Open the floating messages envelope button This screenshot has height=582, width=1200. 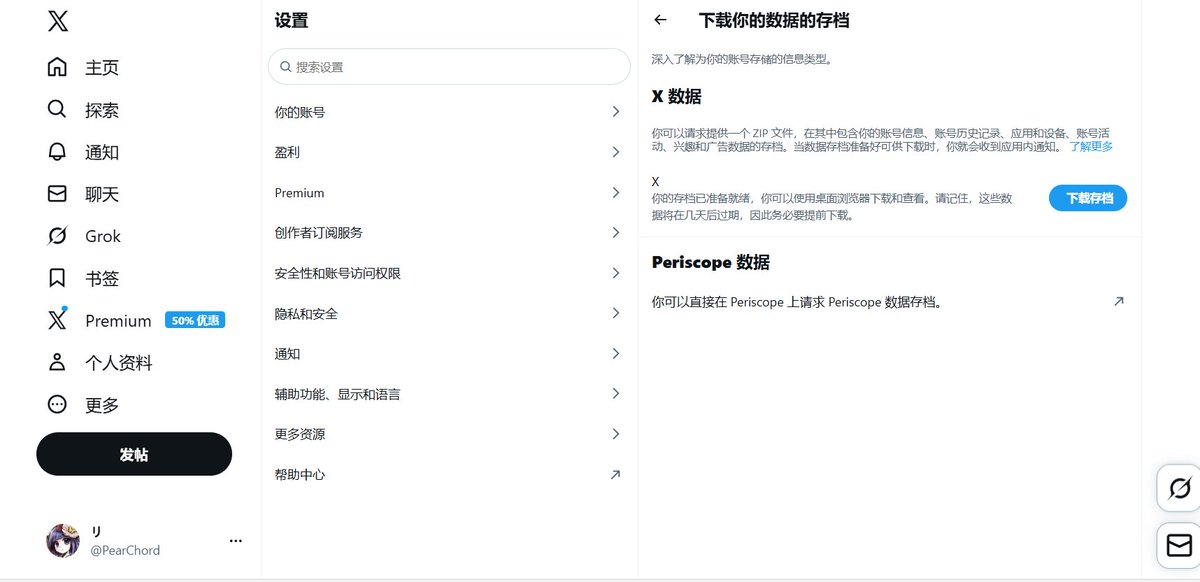(x=1179, y=545)
